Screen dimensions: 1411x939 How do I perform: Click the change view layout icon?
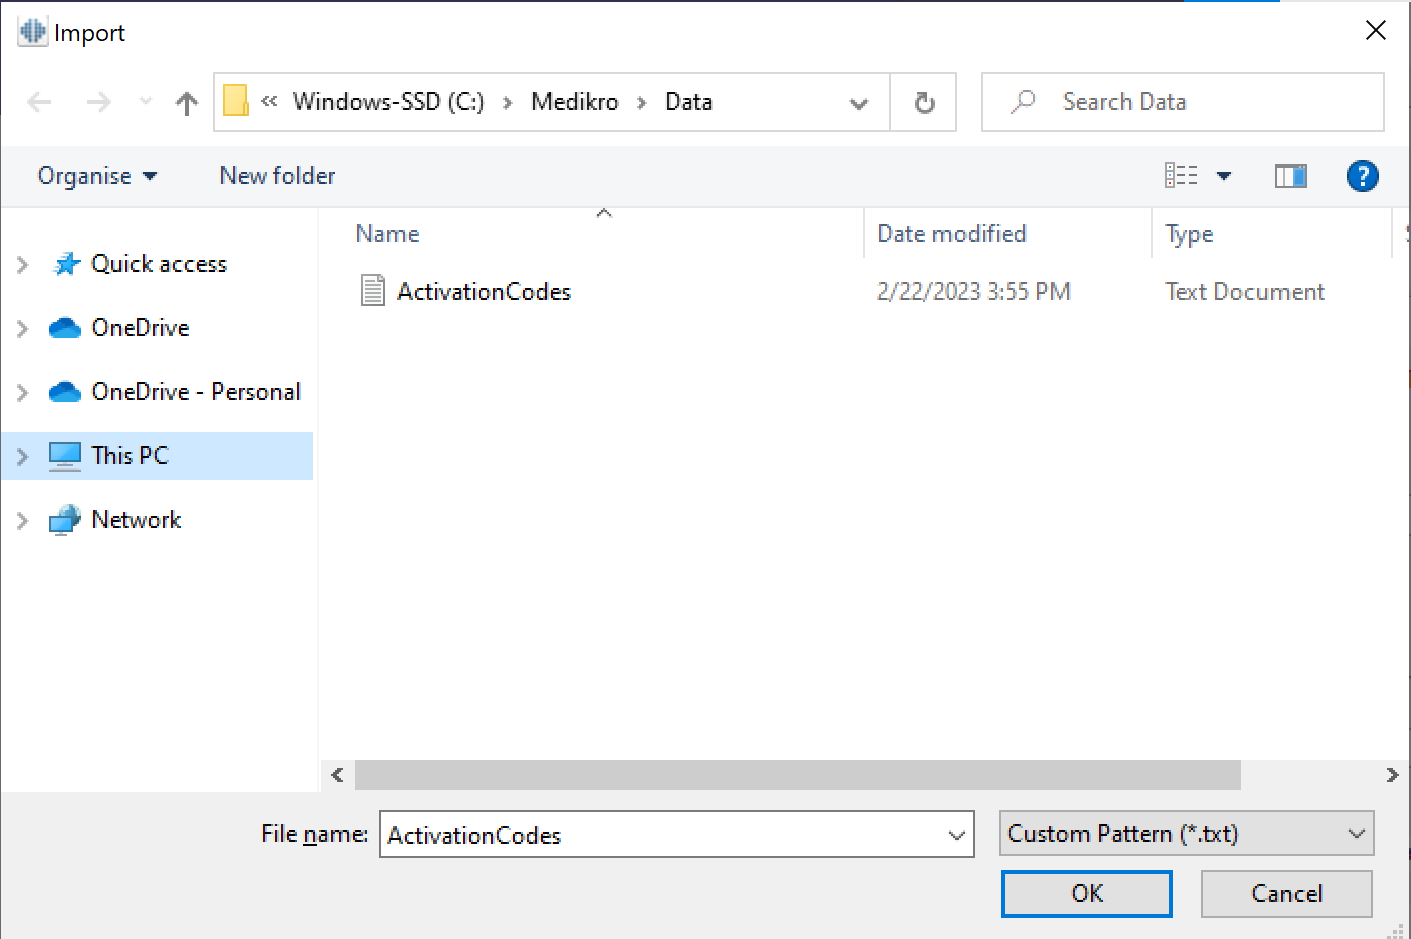coord(1181,176)
